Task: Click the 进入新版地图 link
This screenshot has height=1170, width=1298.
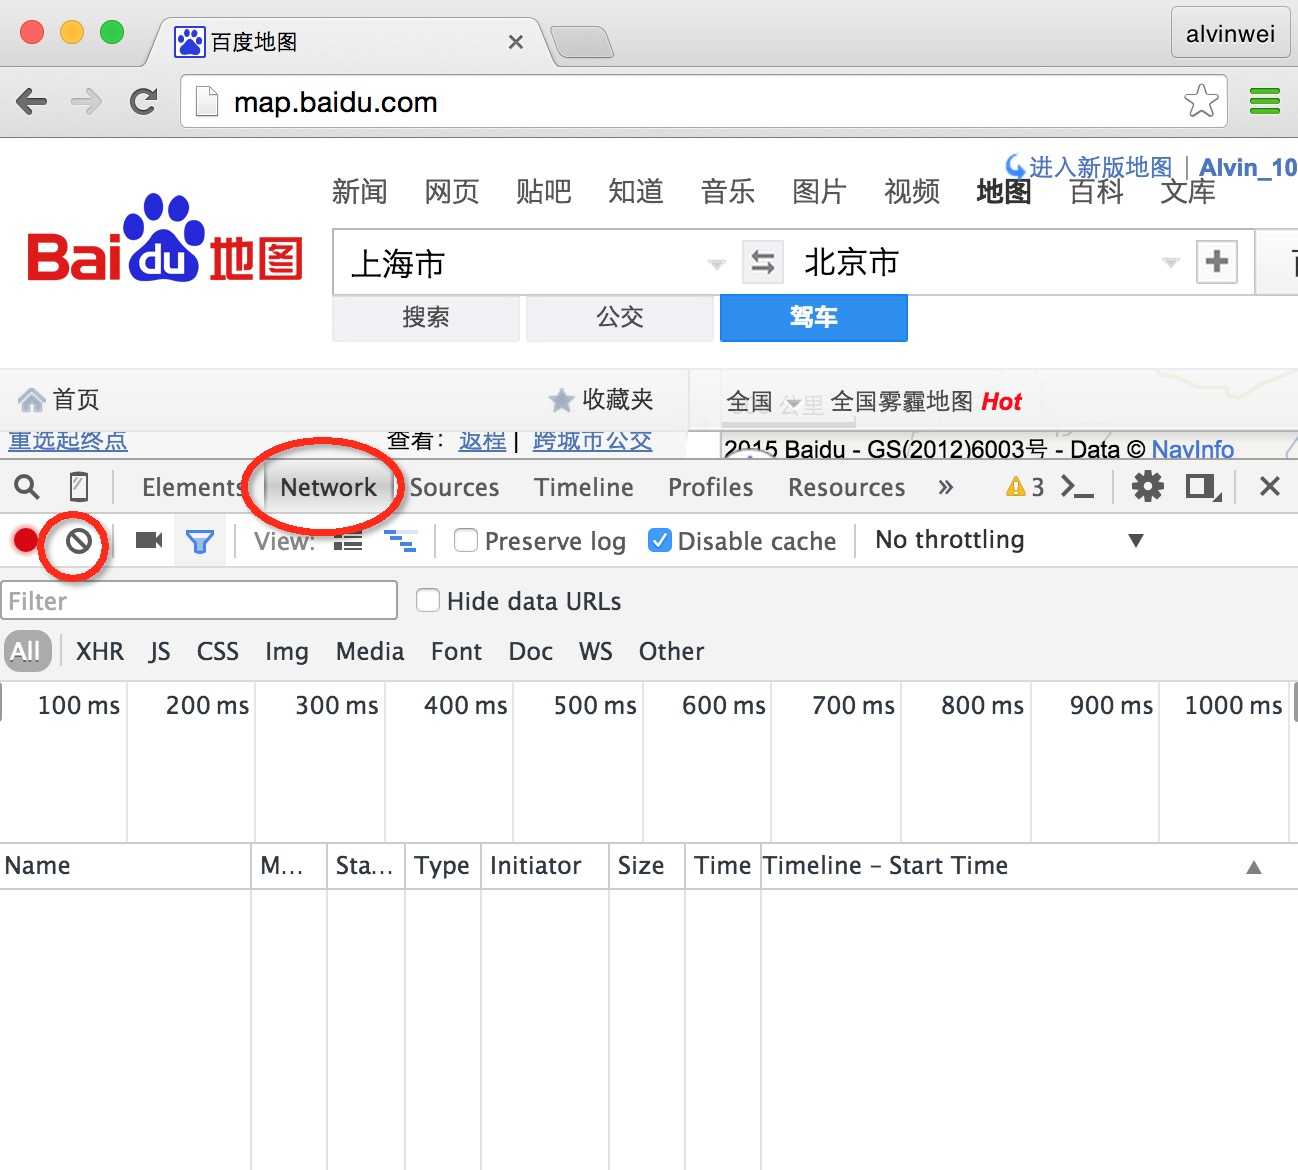Action: tap(1100, 167)
